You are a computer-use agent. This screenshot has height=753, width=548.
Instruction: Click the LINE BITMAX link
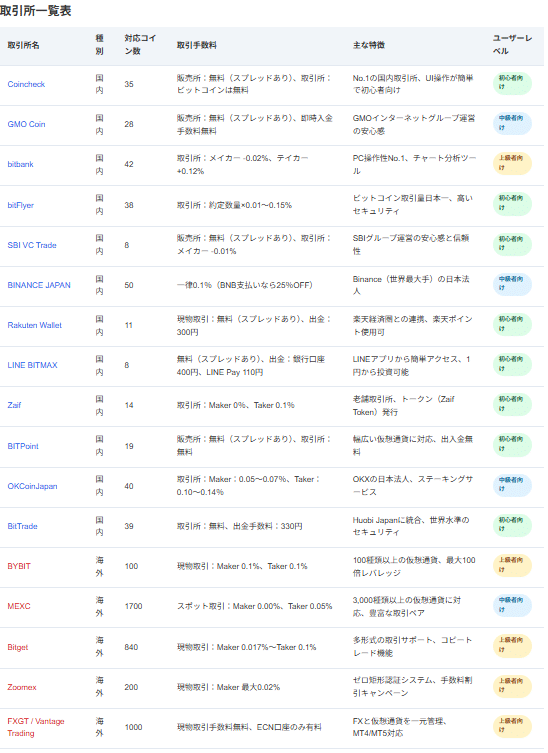tap(32, 365)
